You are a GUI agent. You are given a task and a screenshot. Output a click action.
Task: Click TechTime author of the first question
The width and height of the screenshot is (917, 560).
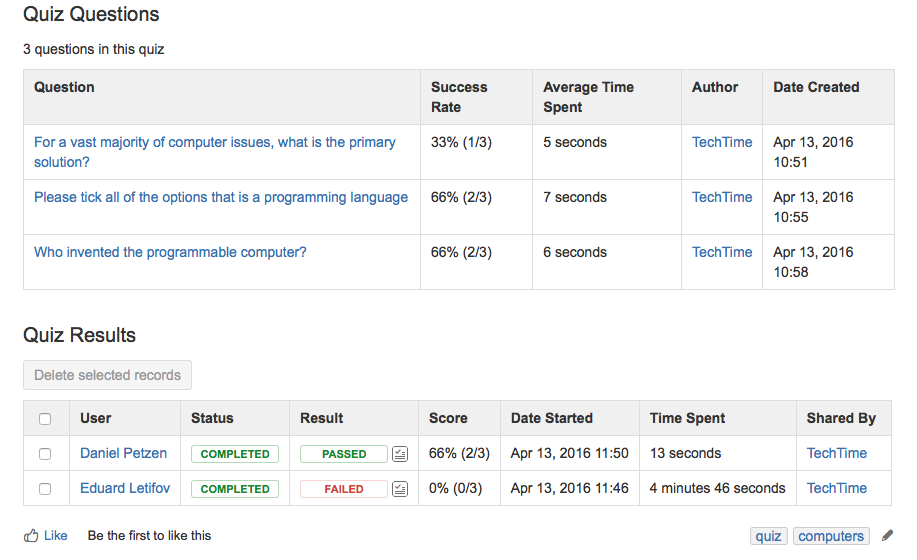(721, 142)
